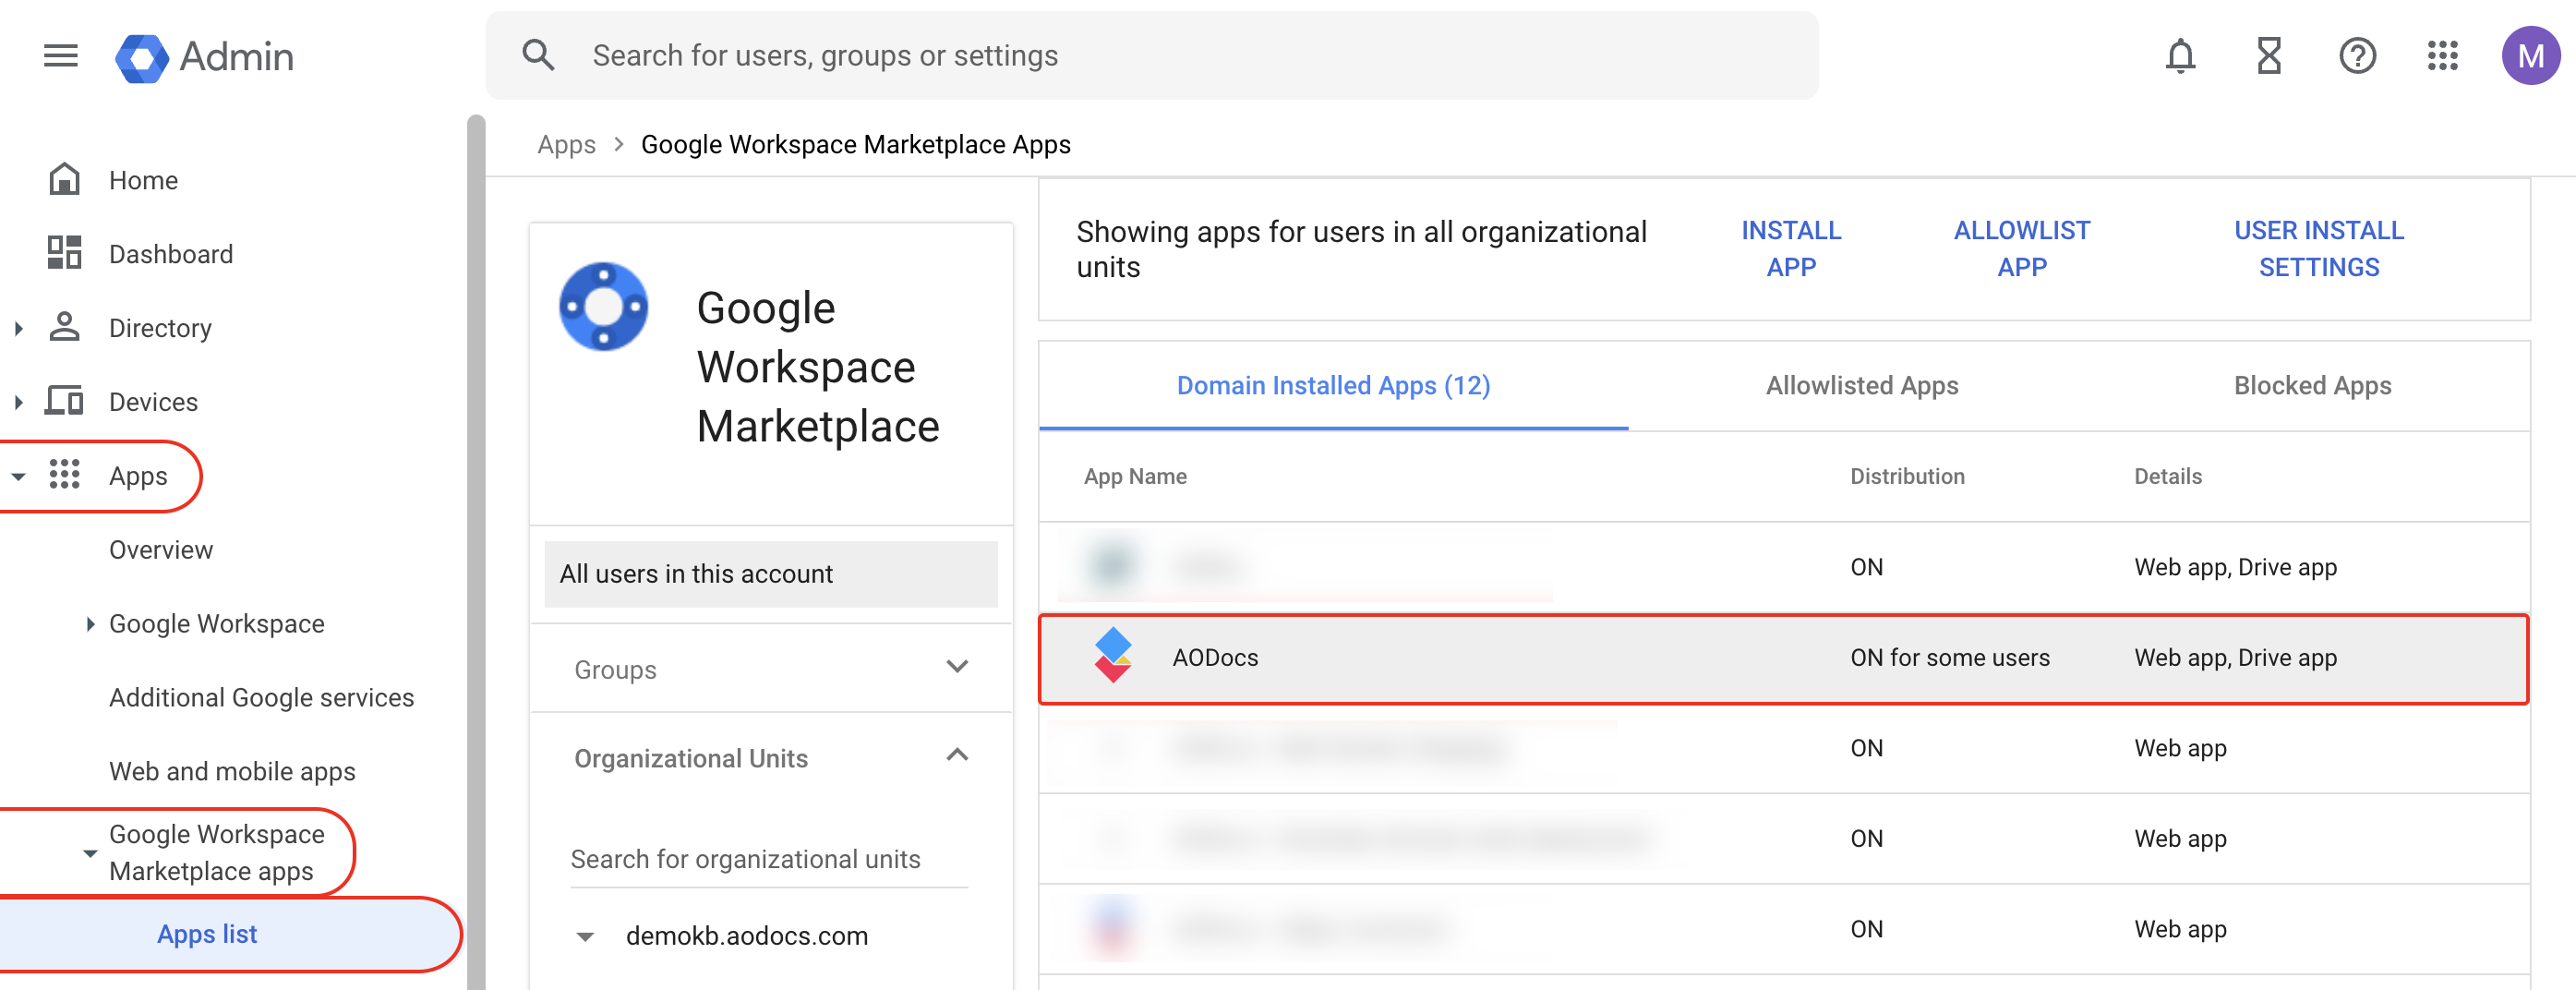The width and height of the screenshot is (2576, 990).
Task: Click the Home house icon
Action: click(x=65, y=179)
